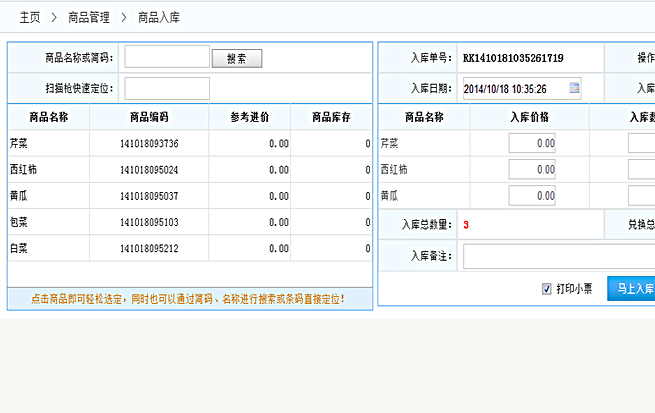655x413 pixels.
Task: Edit 入库价格 field for 芹菜
Action: coord(532,143)
